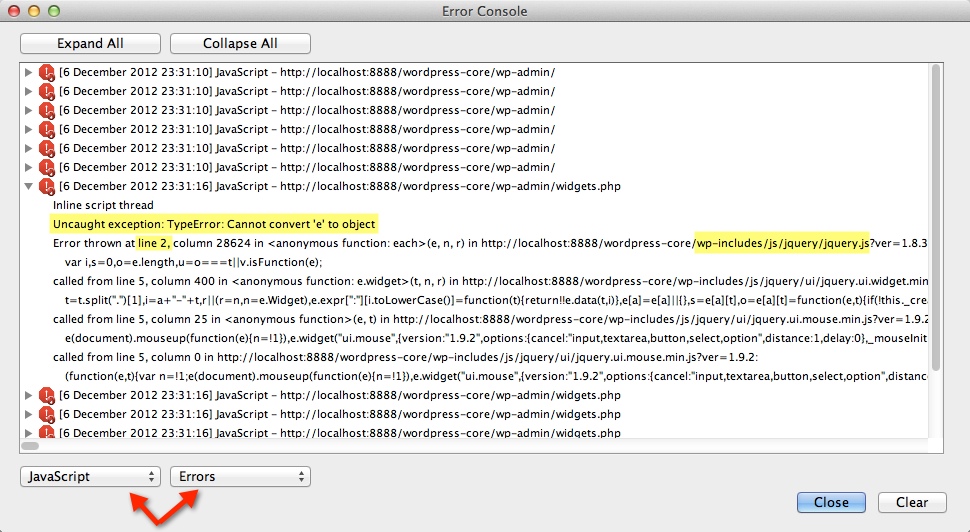Open the Errors severity filter dropdown
This screenshot has height=532, width=970.
(240, 477)
